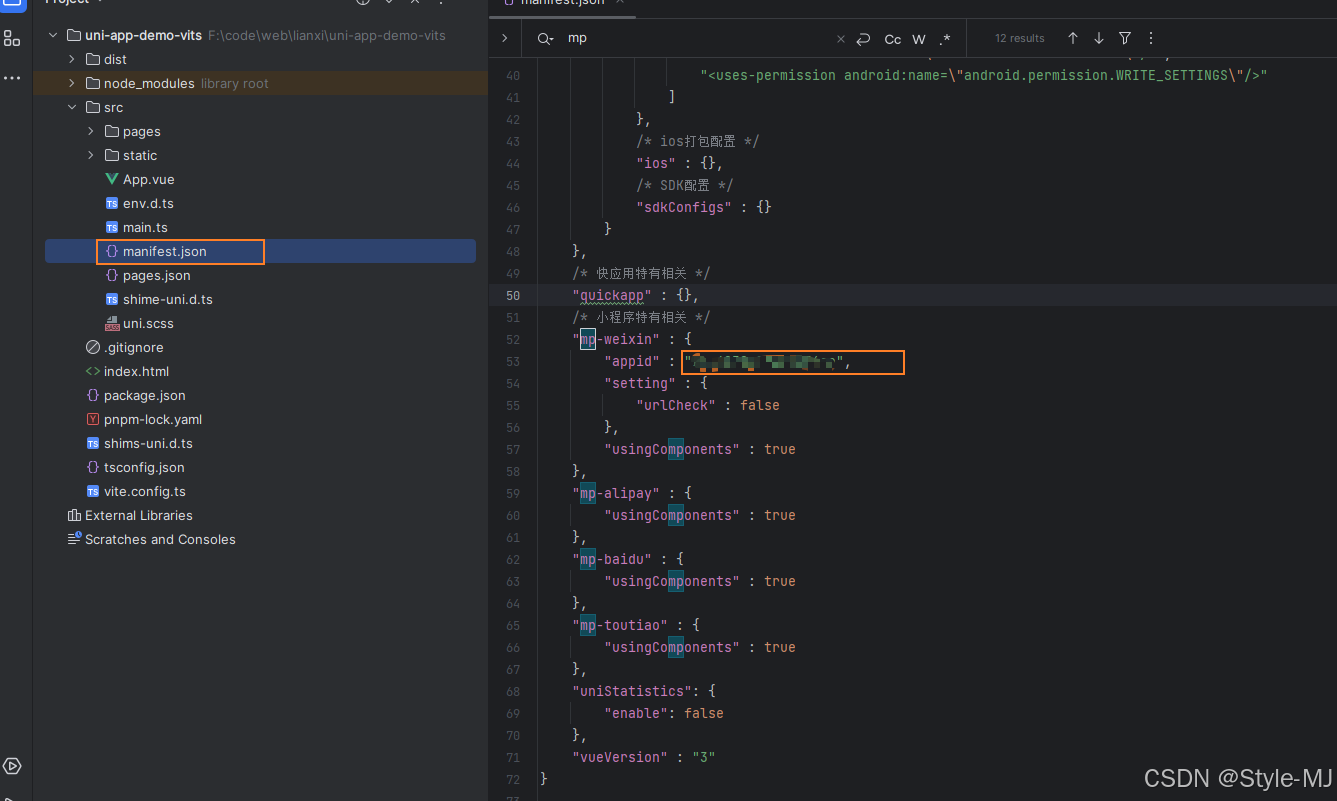Click the "enable" key on line 69

tap(636, 713)
